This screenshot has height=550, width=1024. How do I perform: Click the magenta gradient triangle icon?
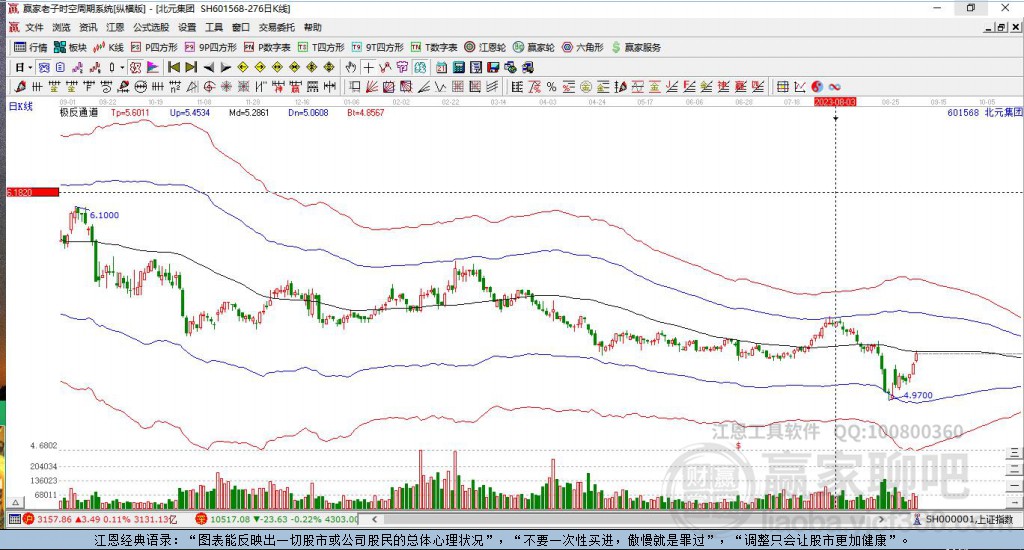point(152,67)
